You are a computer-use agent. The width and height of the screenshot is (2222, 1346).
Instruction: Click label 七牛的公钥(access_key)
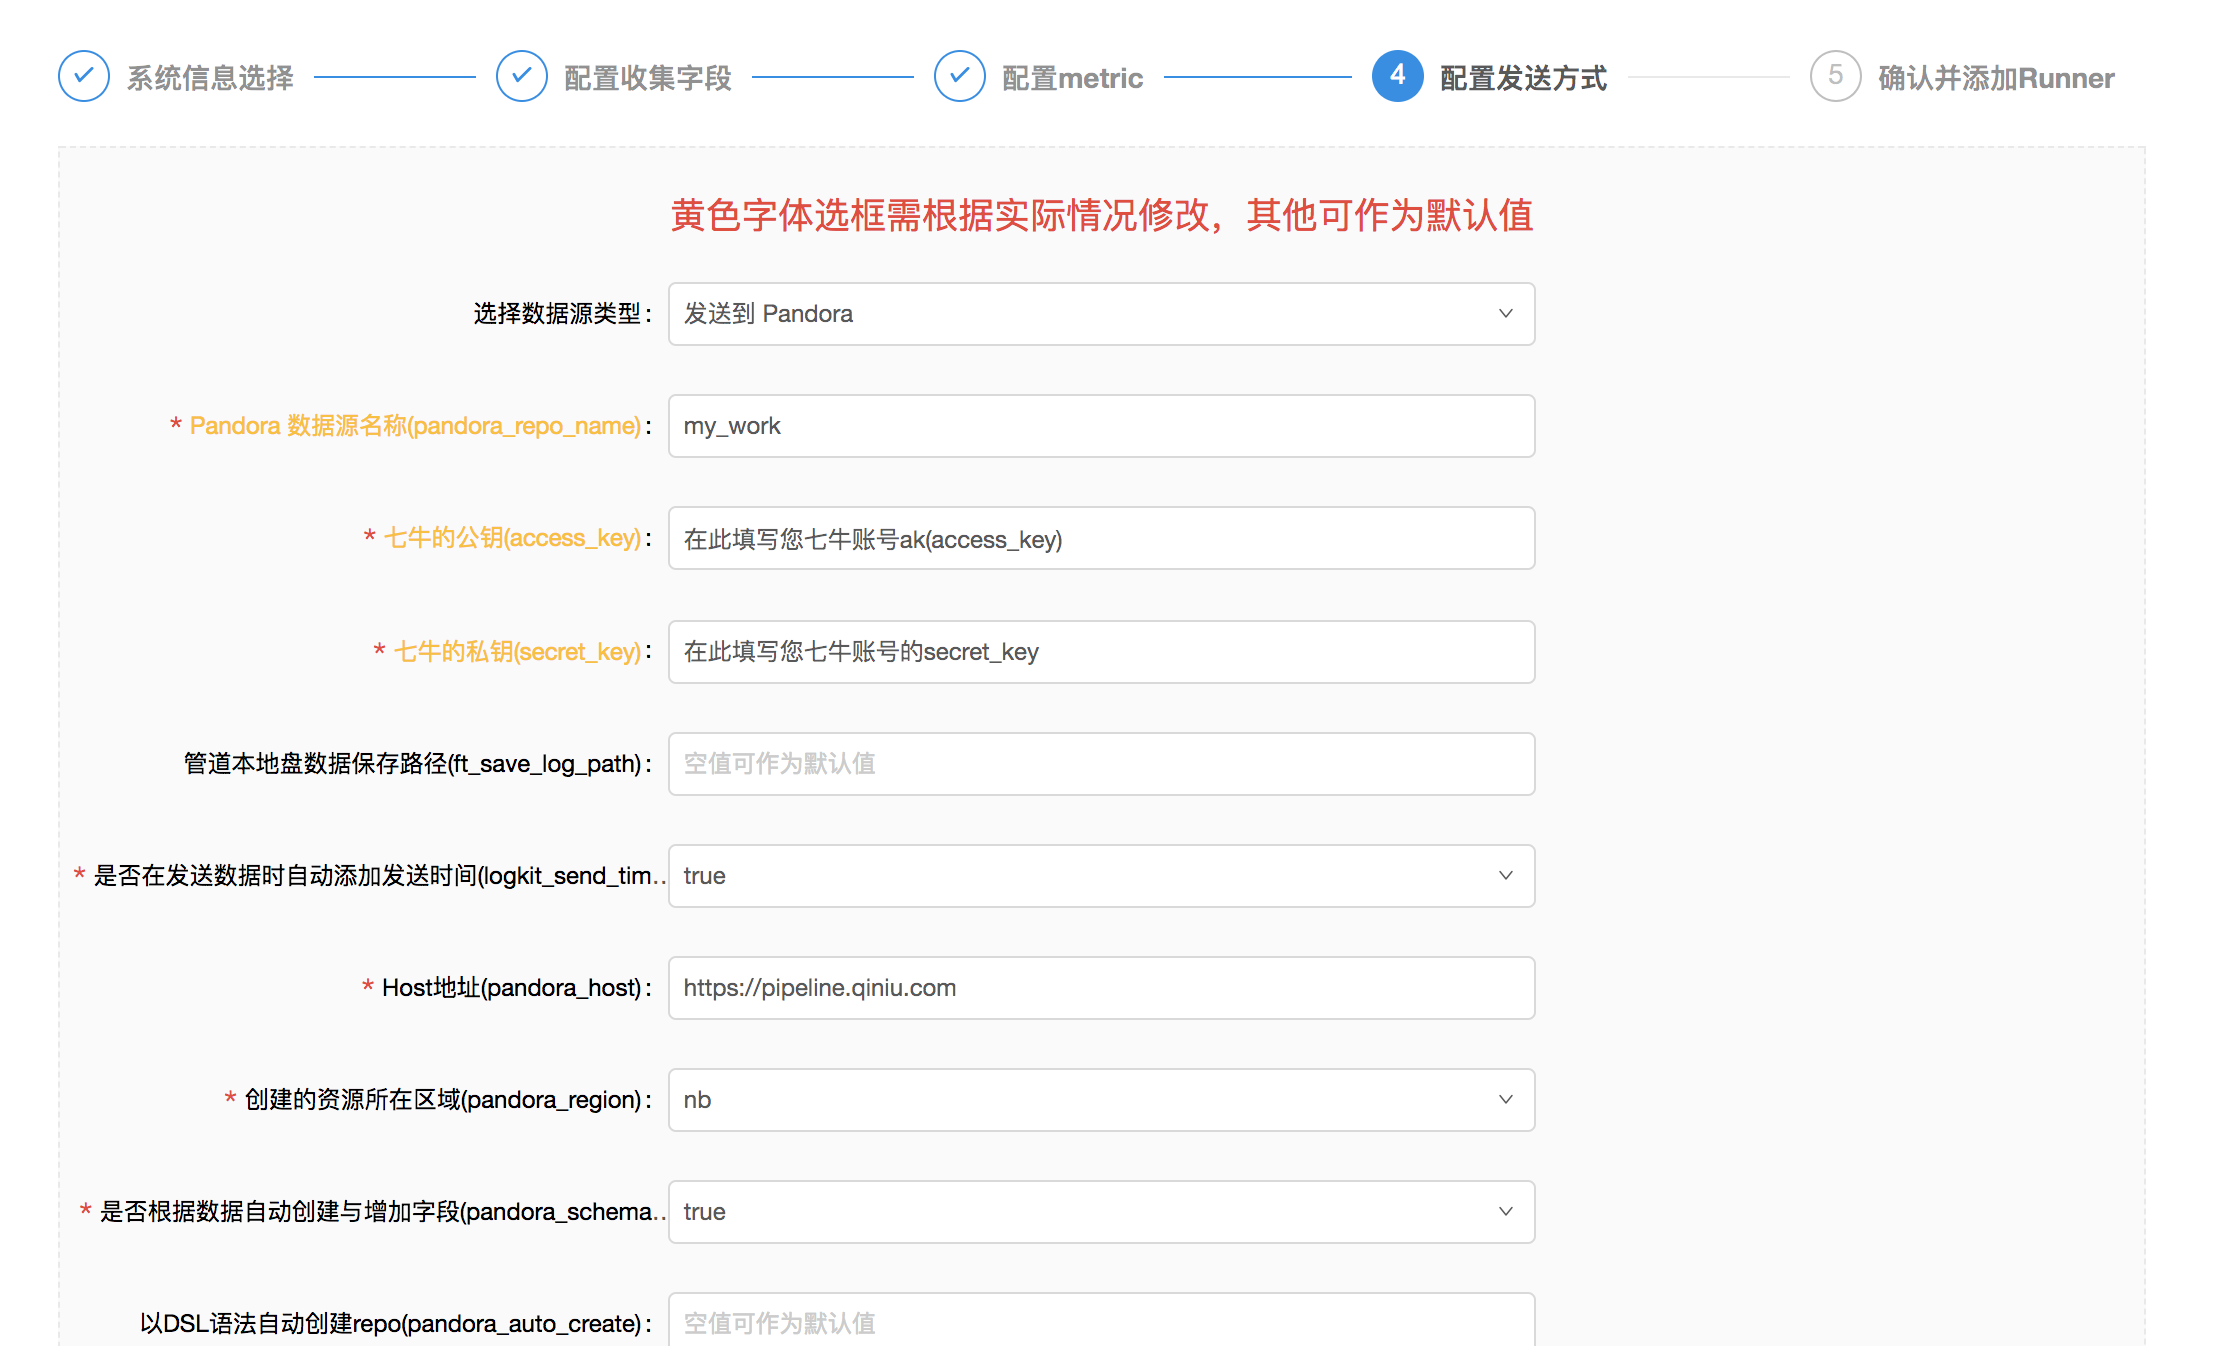click(x=512, y=538)
